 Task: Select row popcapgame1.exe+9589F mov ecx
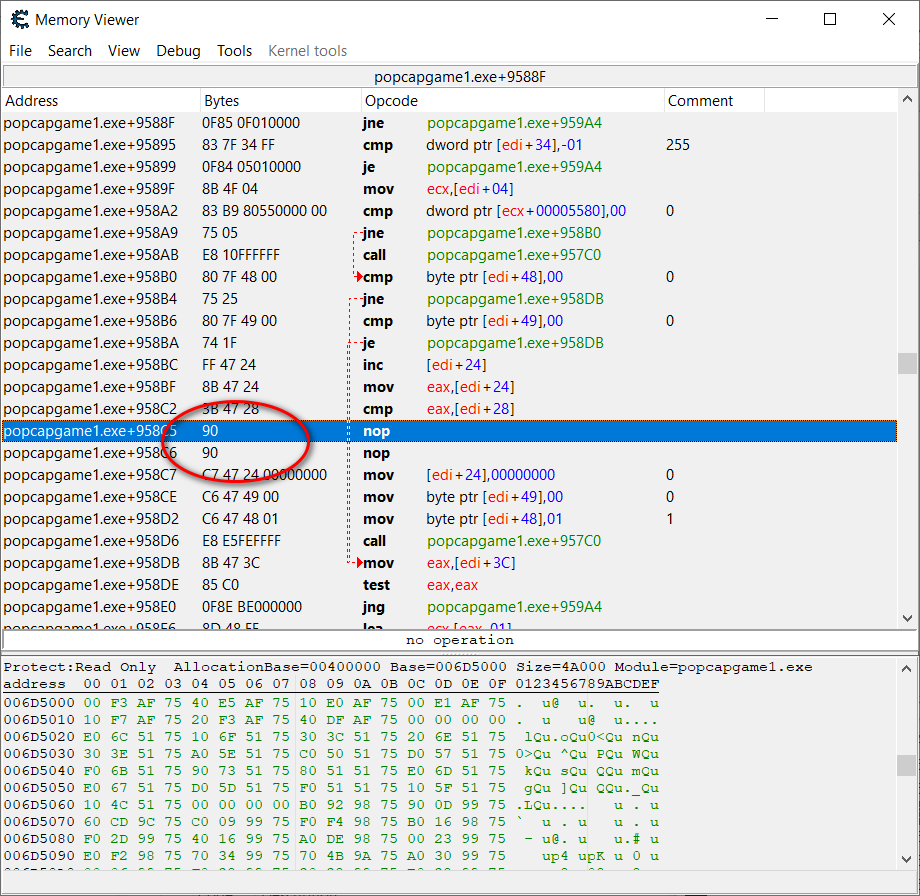click(x=449, y=189)
